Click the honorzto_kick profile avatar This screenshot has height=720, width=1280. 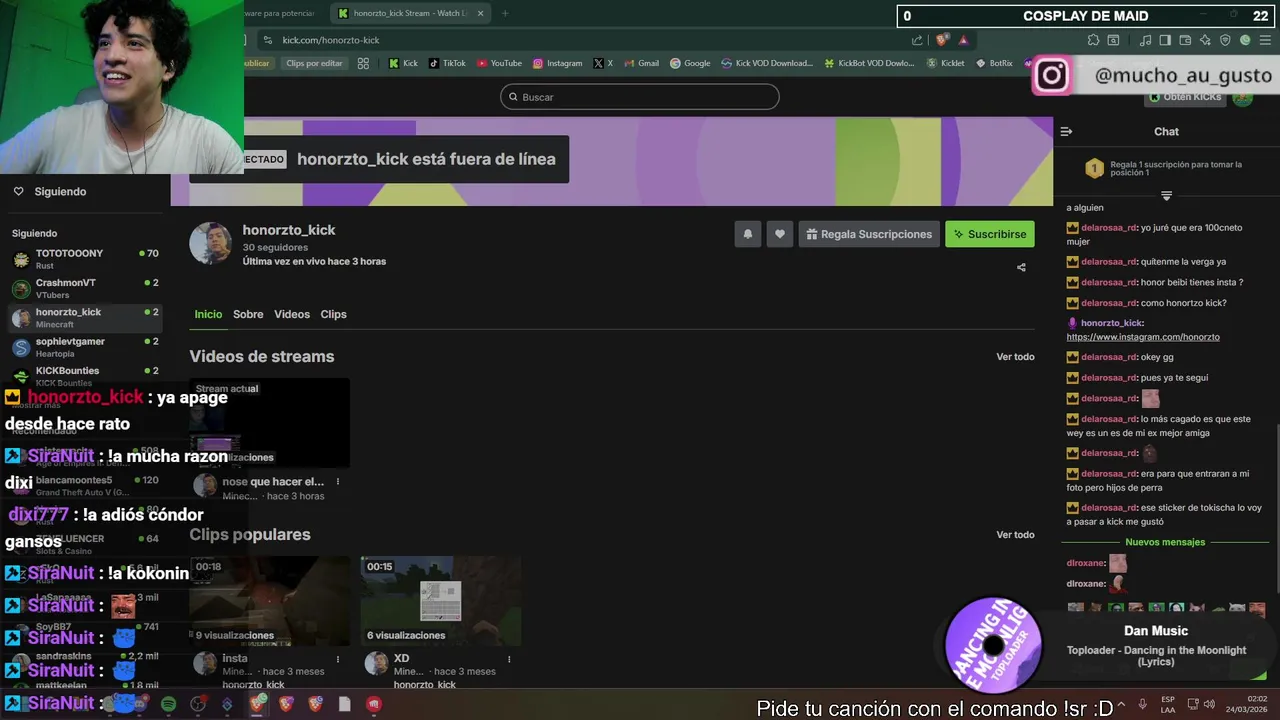pyautogui.click(x=210, y=244)
